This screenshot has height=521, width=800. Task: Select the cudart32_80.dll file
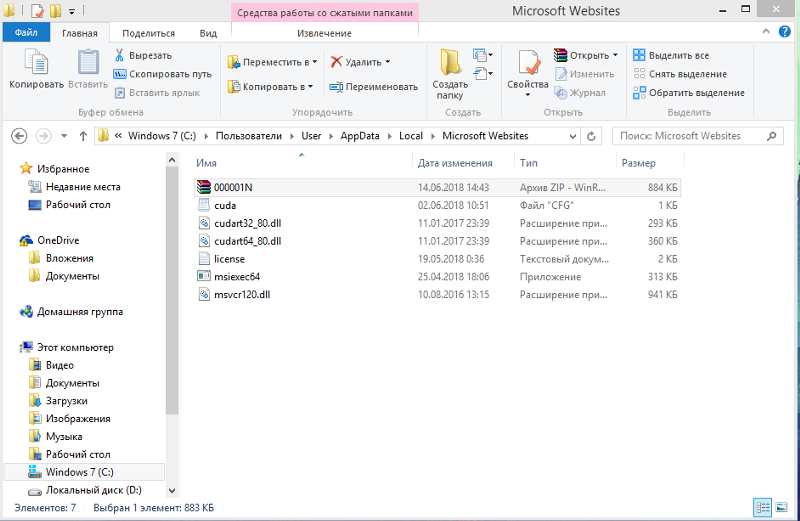tap(437, 223)
